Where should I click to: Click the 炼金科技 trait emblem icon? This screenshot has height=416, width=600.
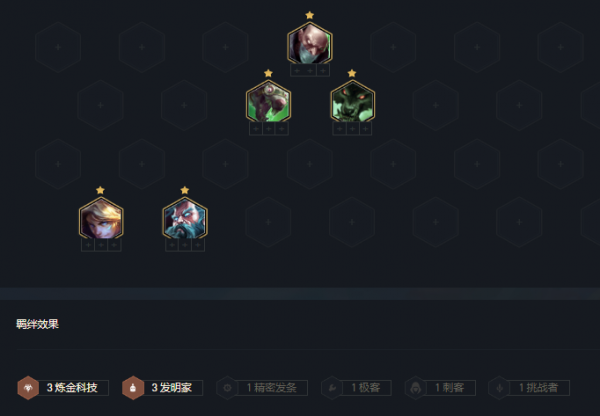tap(28, 388)
